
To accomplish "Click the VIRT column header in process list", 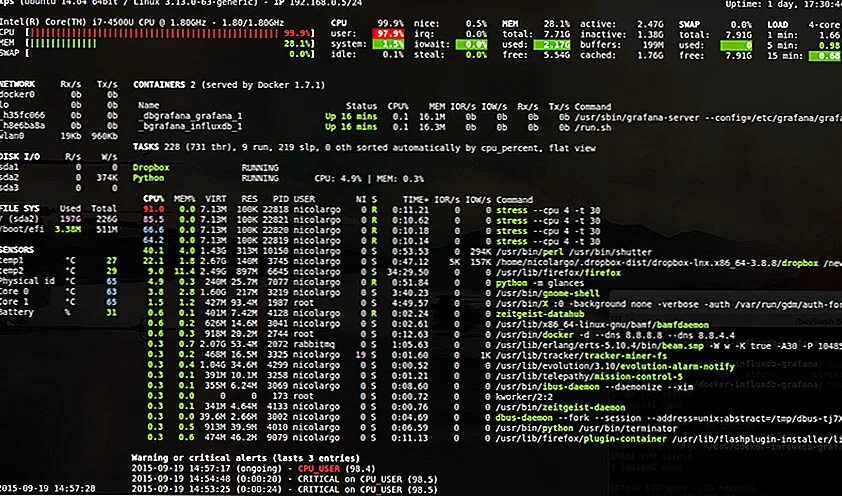I will 216,199.
